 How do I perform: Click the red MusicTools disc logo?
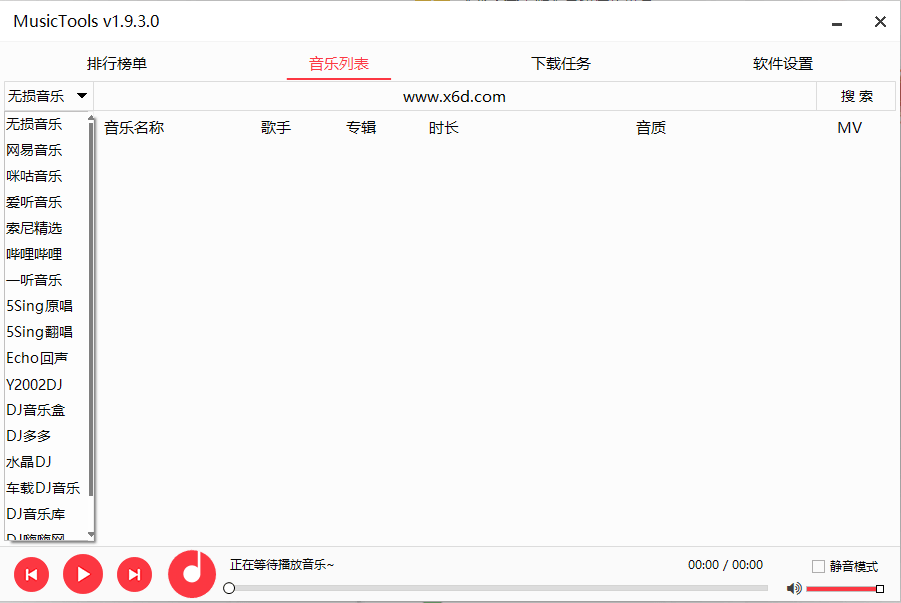[x=190, y=574]
